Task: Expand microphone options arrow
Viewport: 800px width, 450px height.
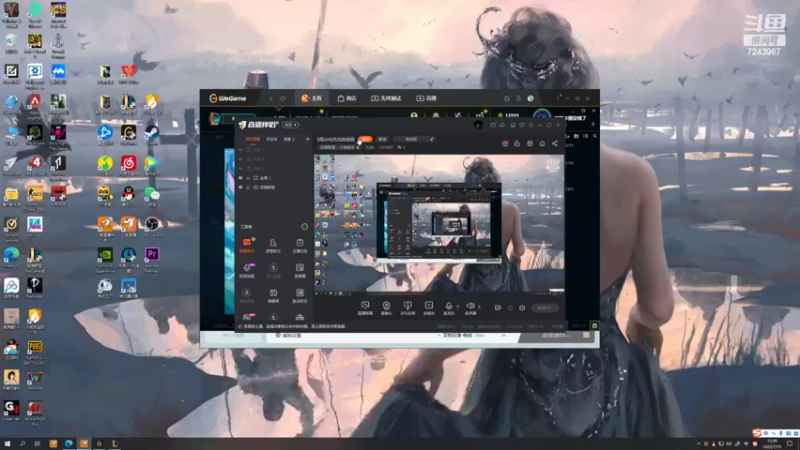Action: [x=457, y=306]
